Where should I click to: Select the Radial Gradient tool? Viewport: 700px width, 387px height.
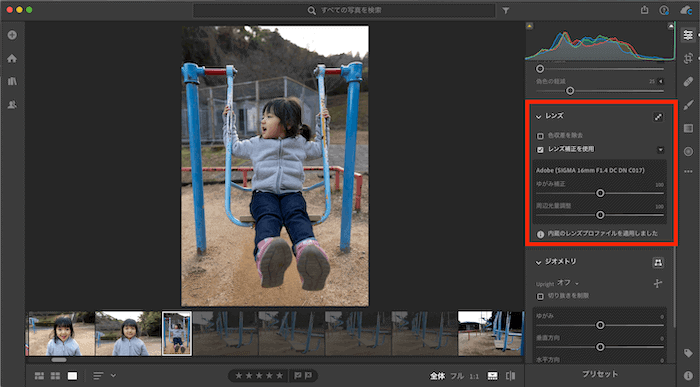click(688, 152)
